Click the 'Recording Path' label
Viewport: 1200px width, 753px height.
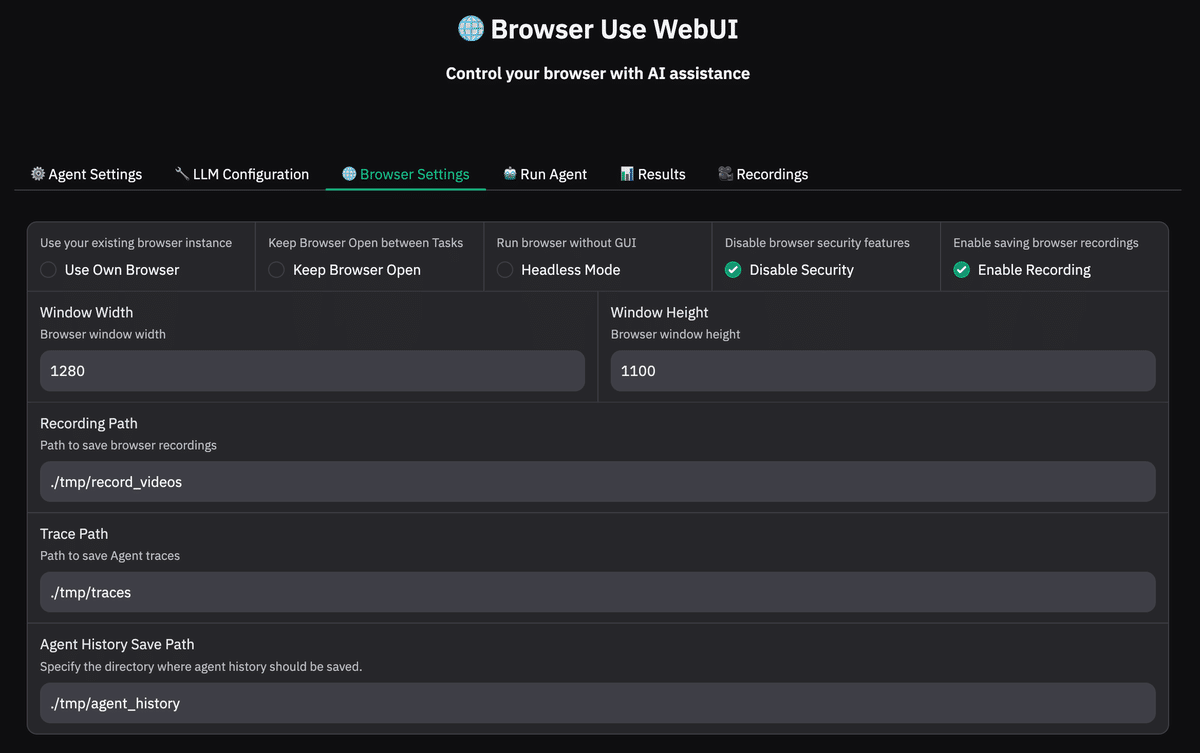click(x=89, y=423)
